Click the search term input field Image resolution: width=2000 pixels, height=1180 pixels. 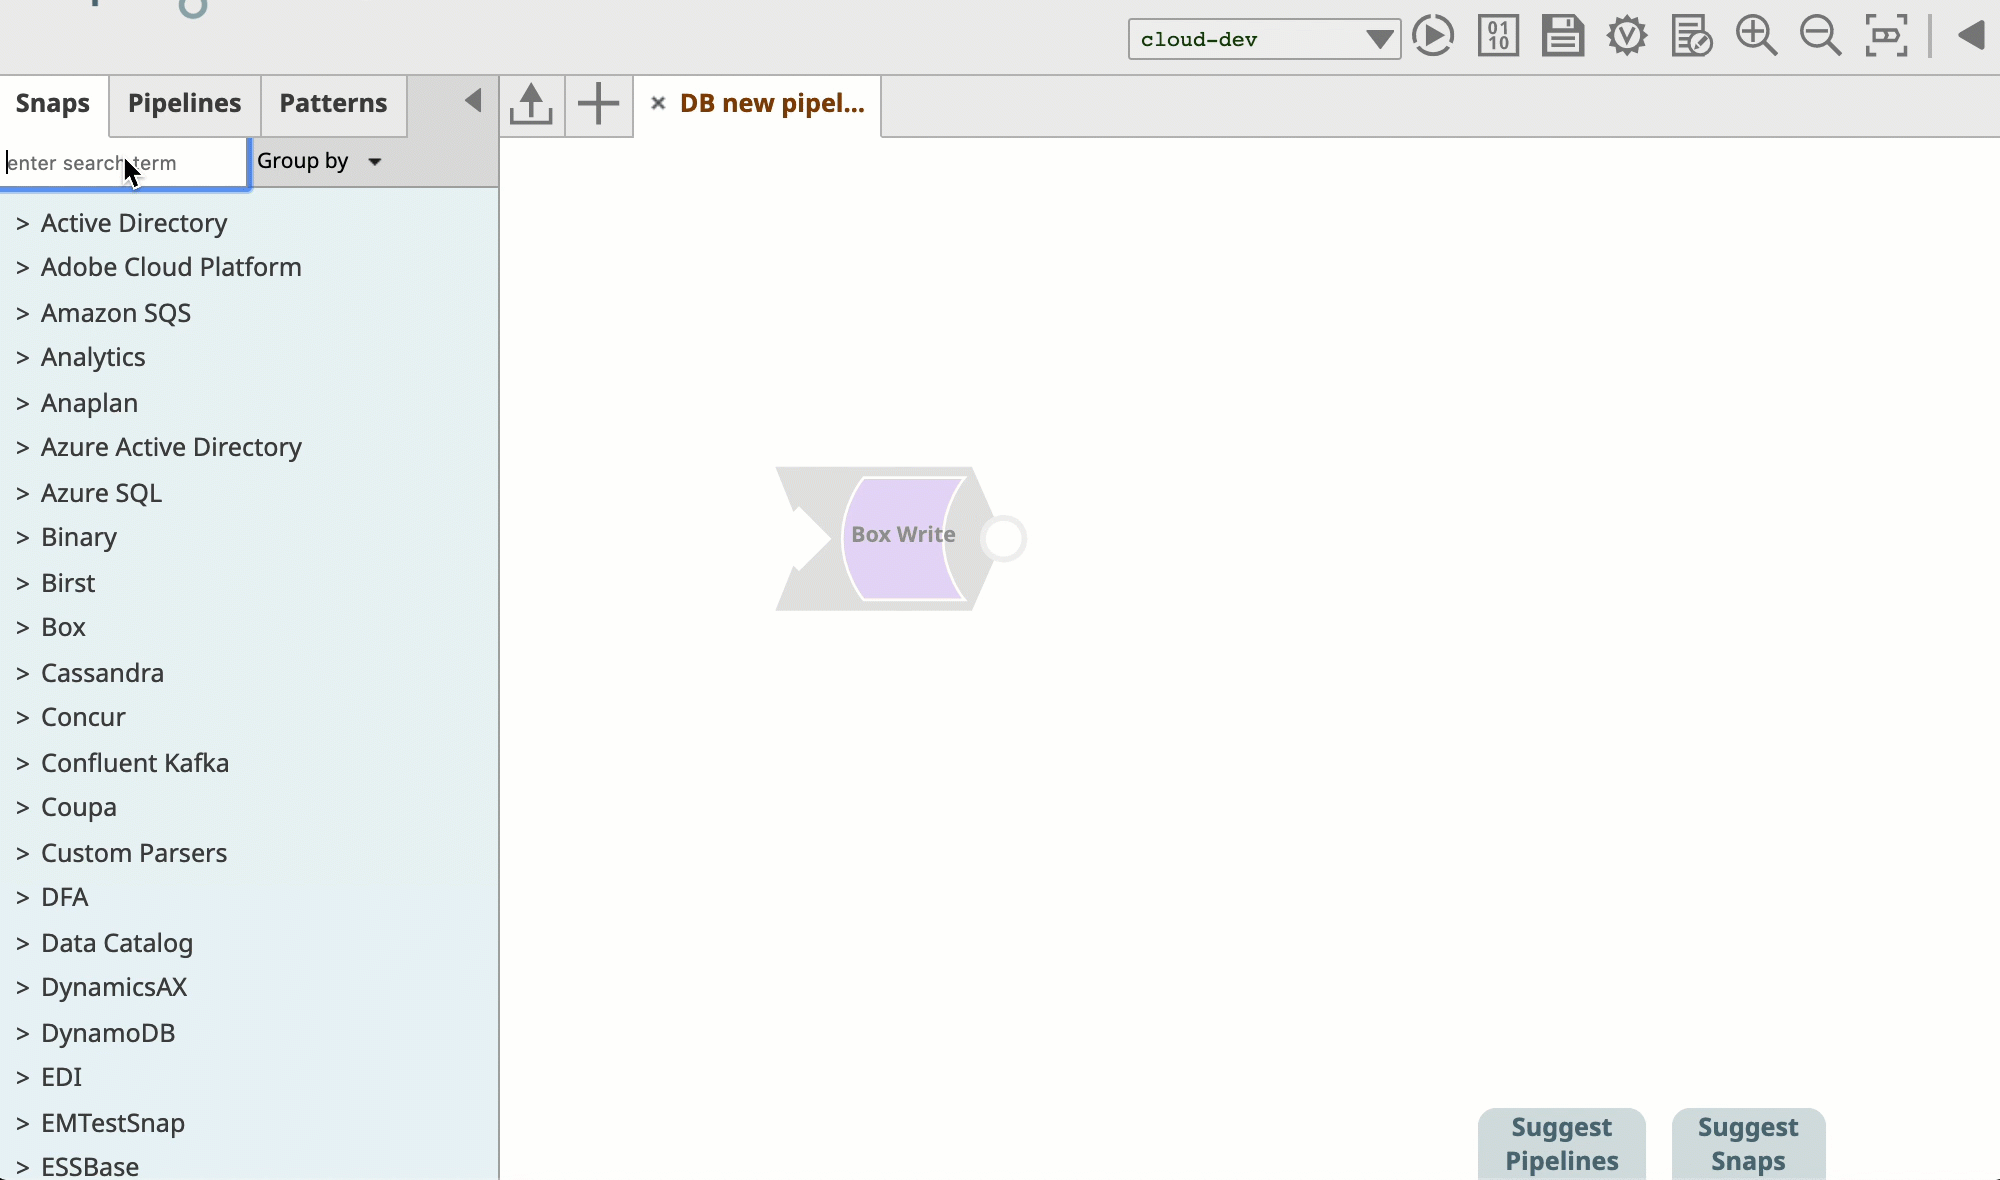pos(122,162)
